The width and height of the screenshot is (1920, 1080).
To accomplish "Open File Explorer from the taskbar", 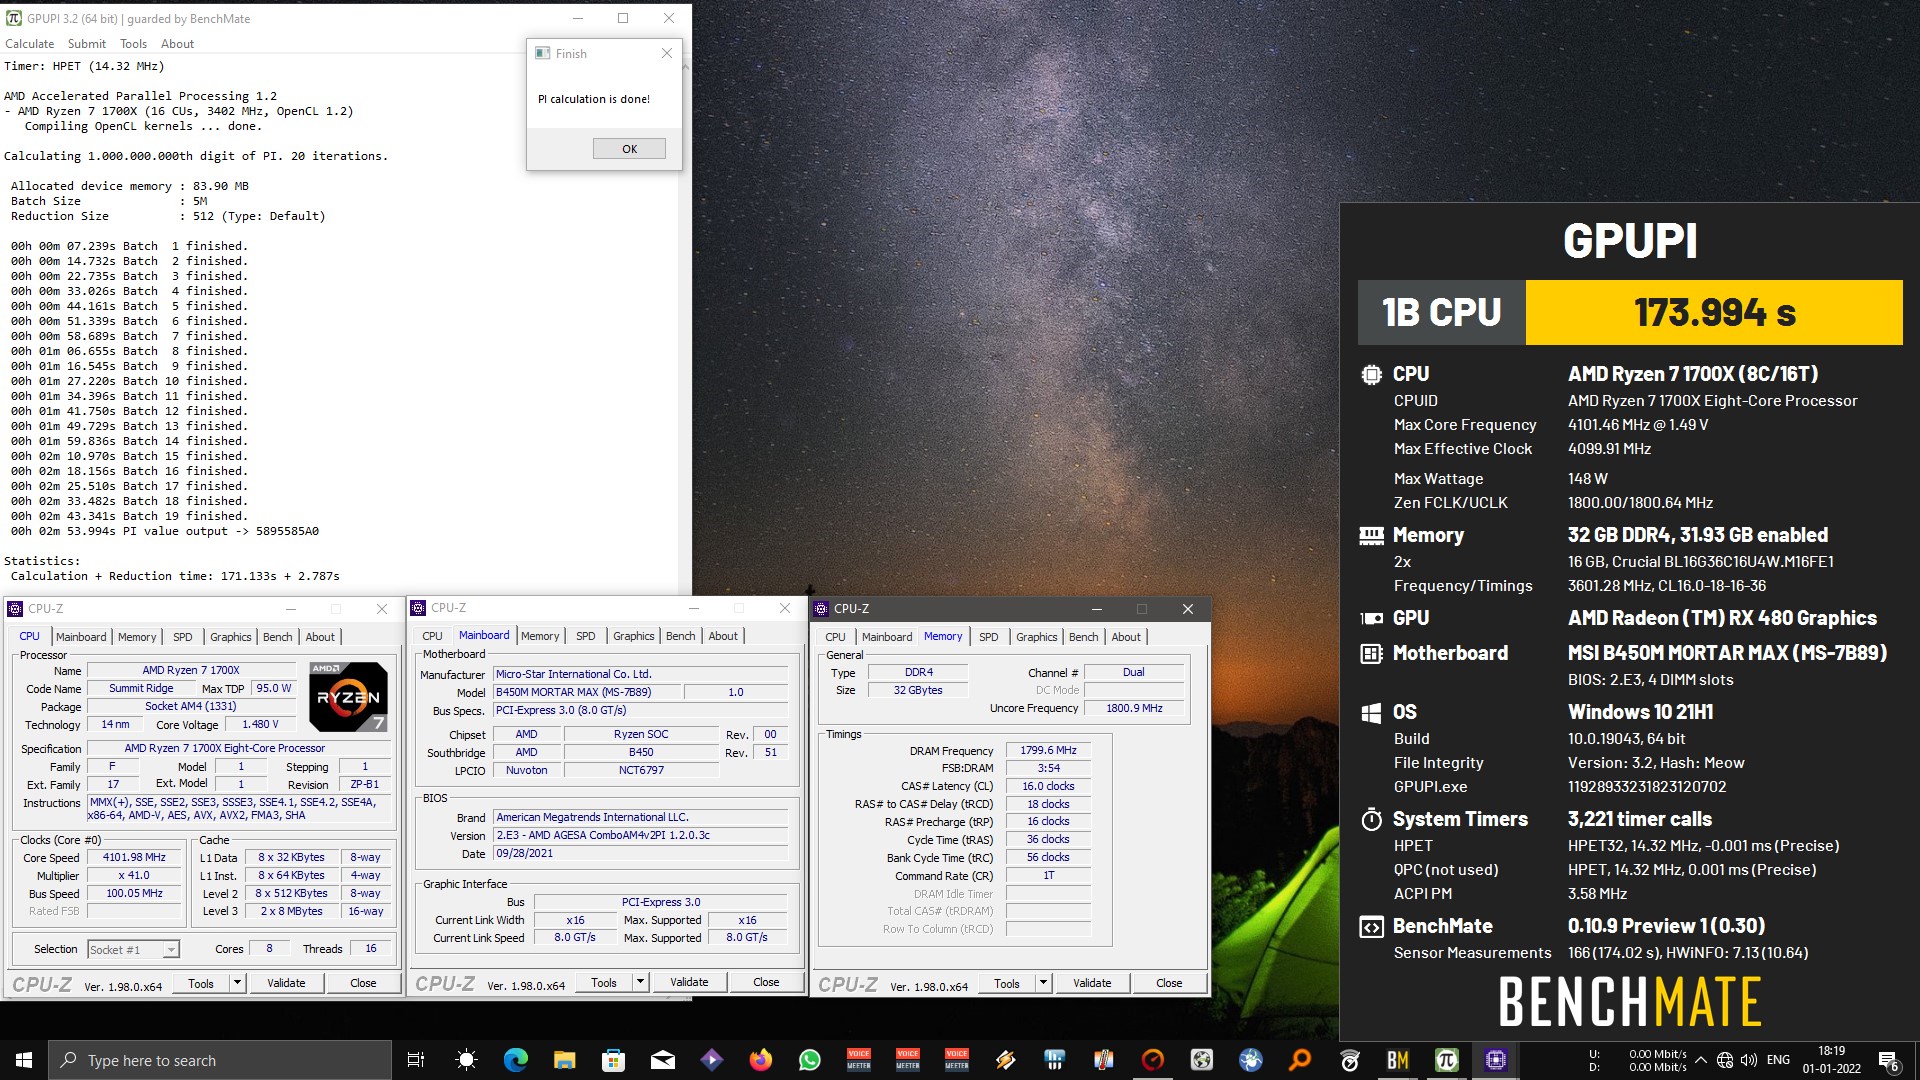I will point(564,1060).
